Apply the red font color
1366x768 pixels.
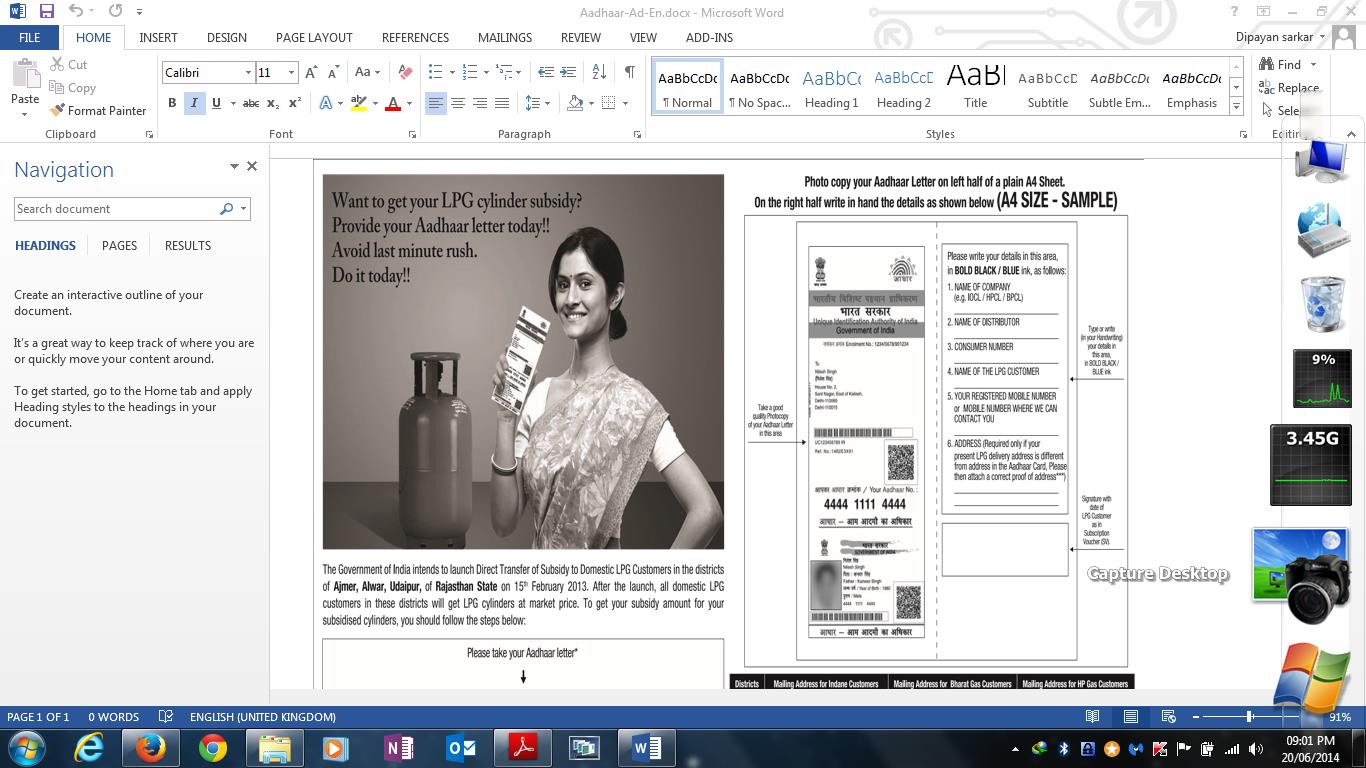393,103
